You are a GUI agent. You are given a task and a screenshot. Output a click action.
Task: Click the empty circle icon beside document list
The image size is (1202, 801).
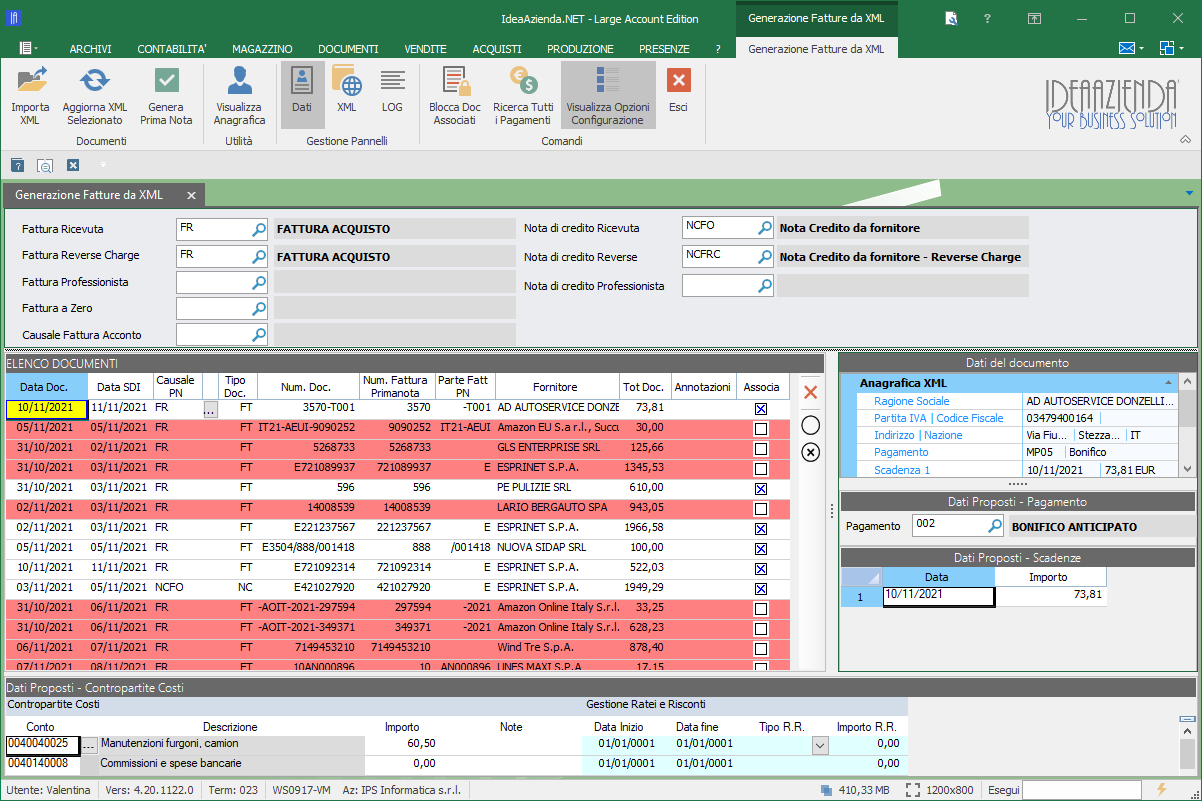[811, 425]
